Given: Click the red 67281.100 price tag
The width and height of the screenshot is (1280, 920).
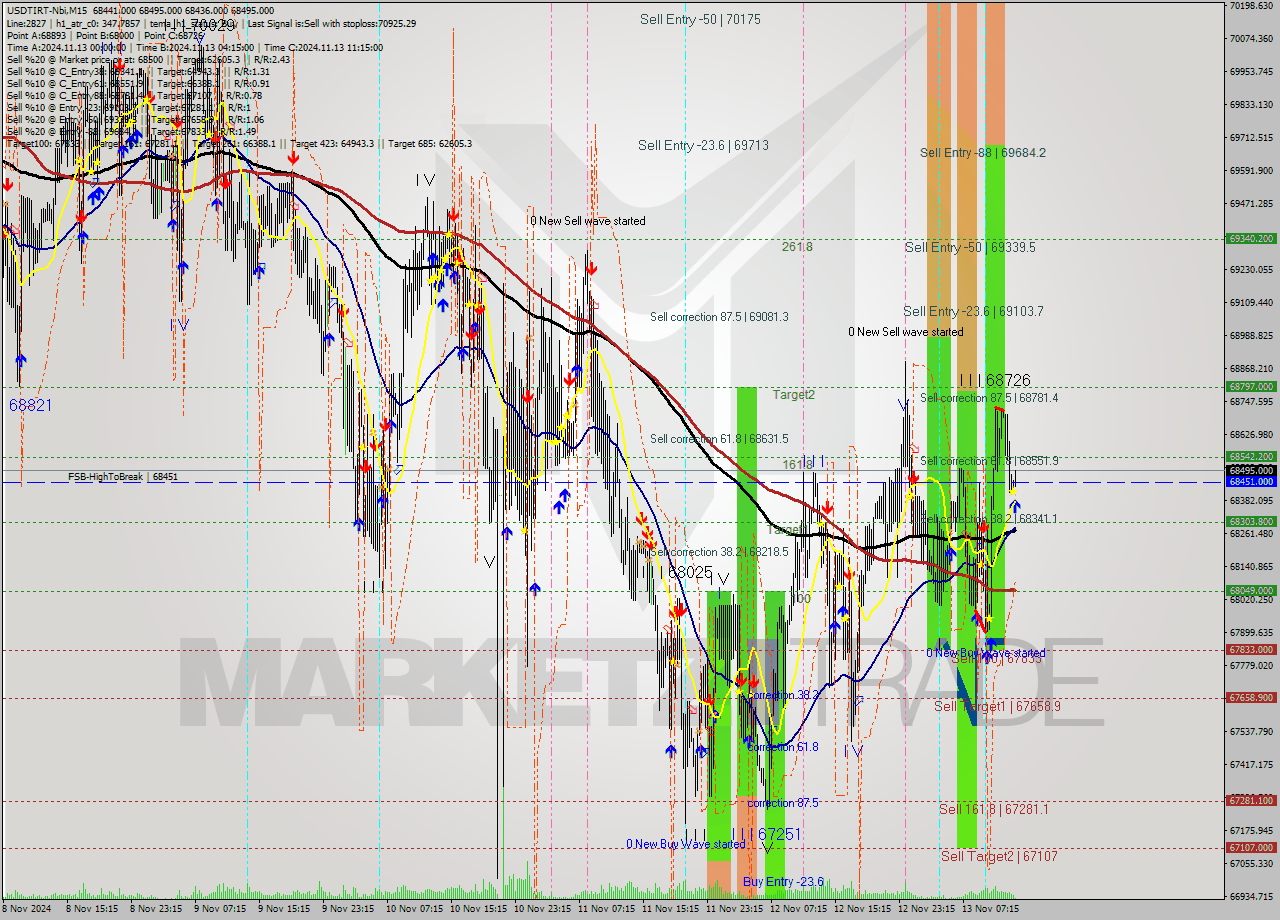Looking at the screenshot, I should [x=1251, y=800].
